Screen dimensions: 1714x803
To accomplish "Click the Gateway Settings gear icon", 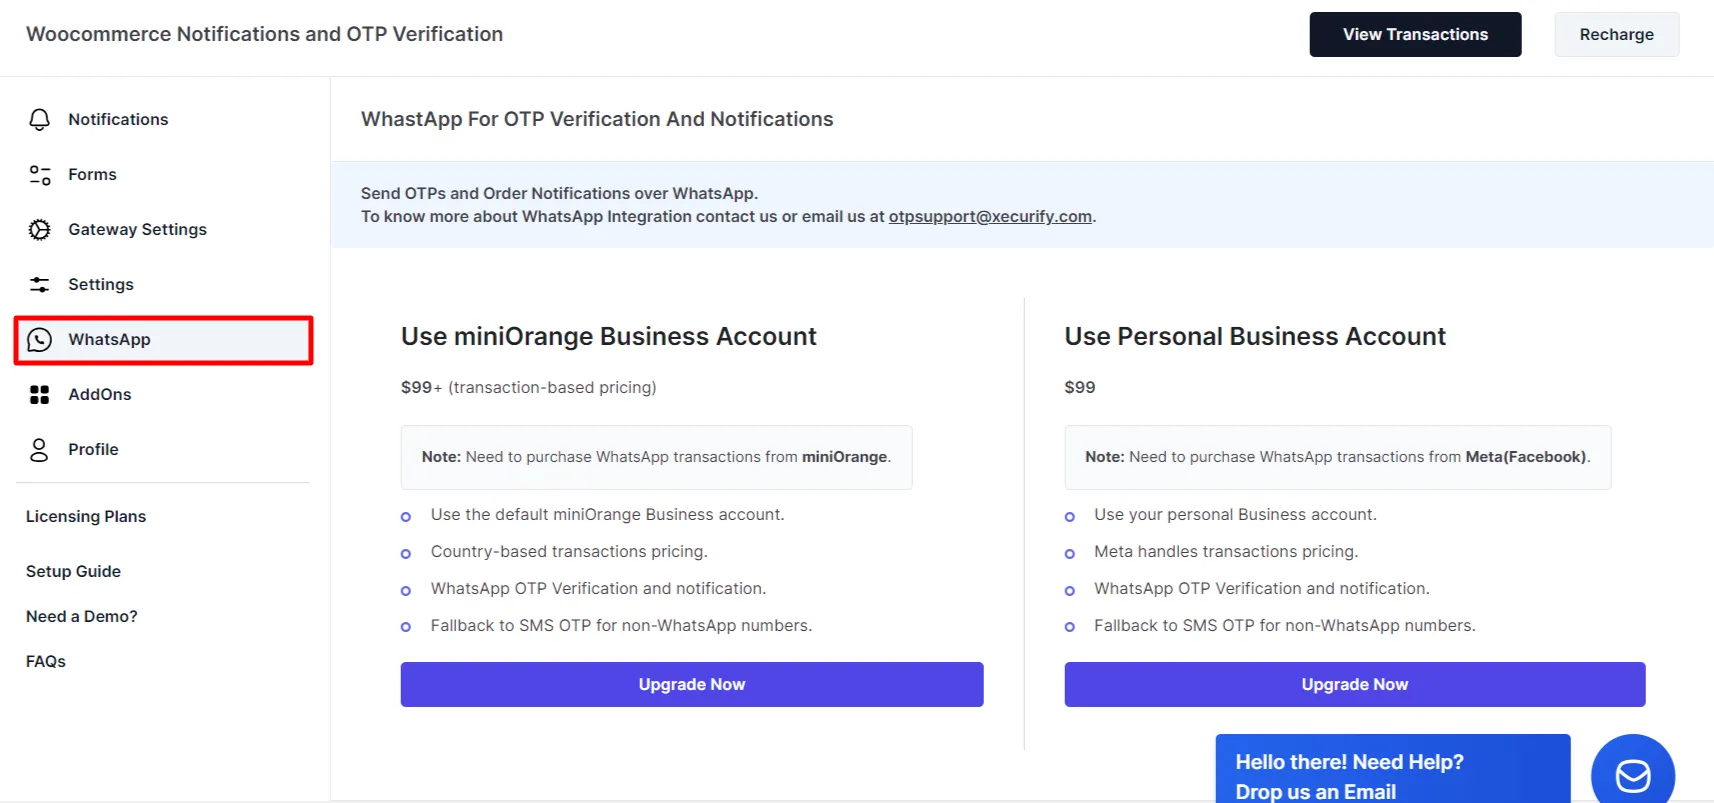I will (39, 230).
